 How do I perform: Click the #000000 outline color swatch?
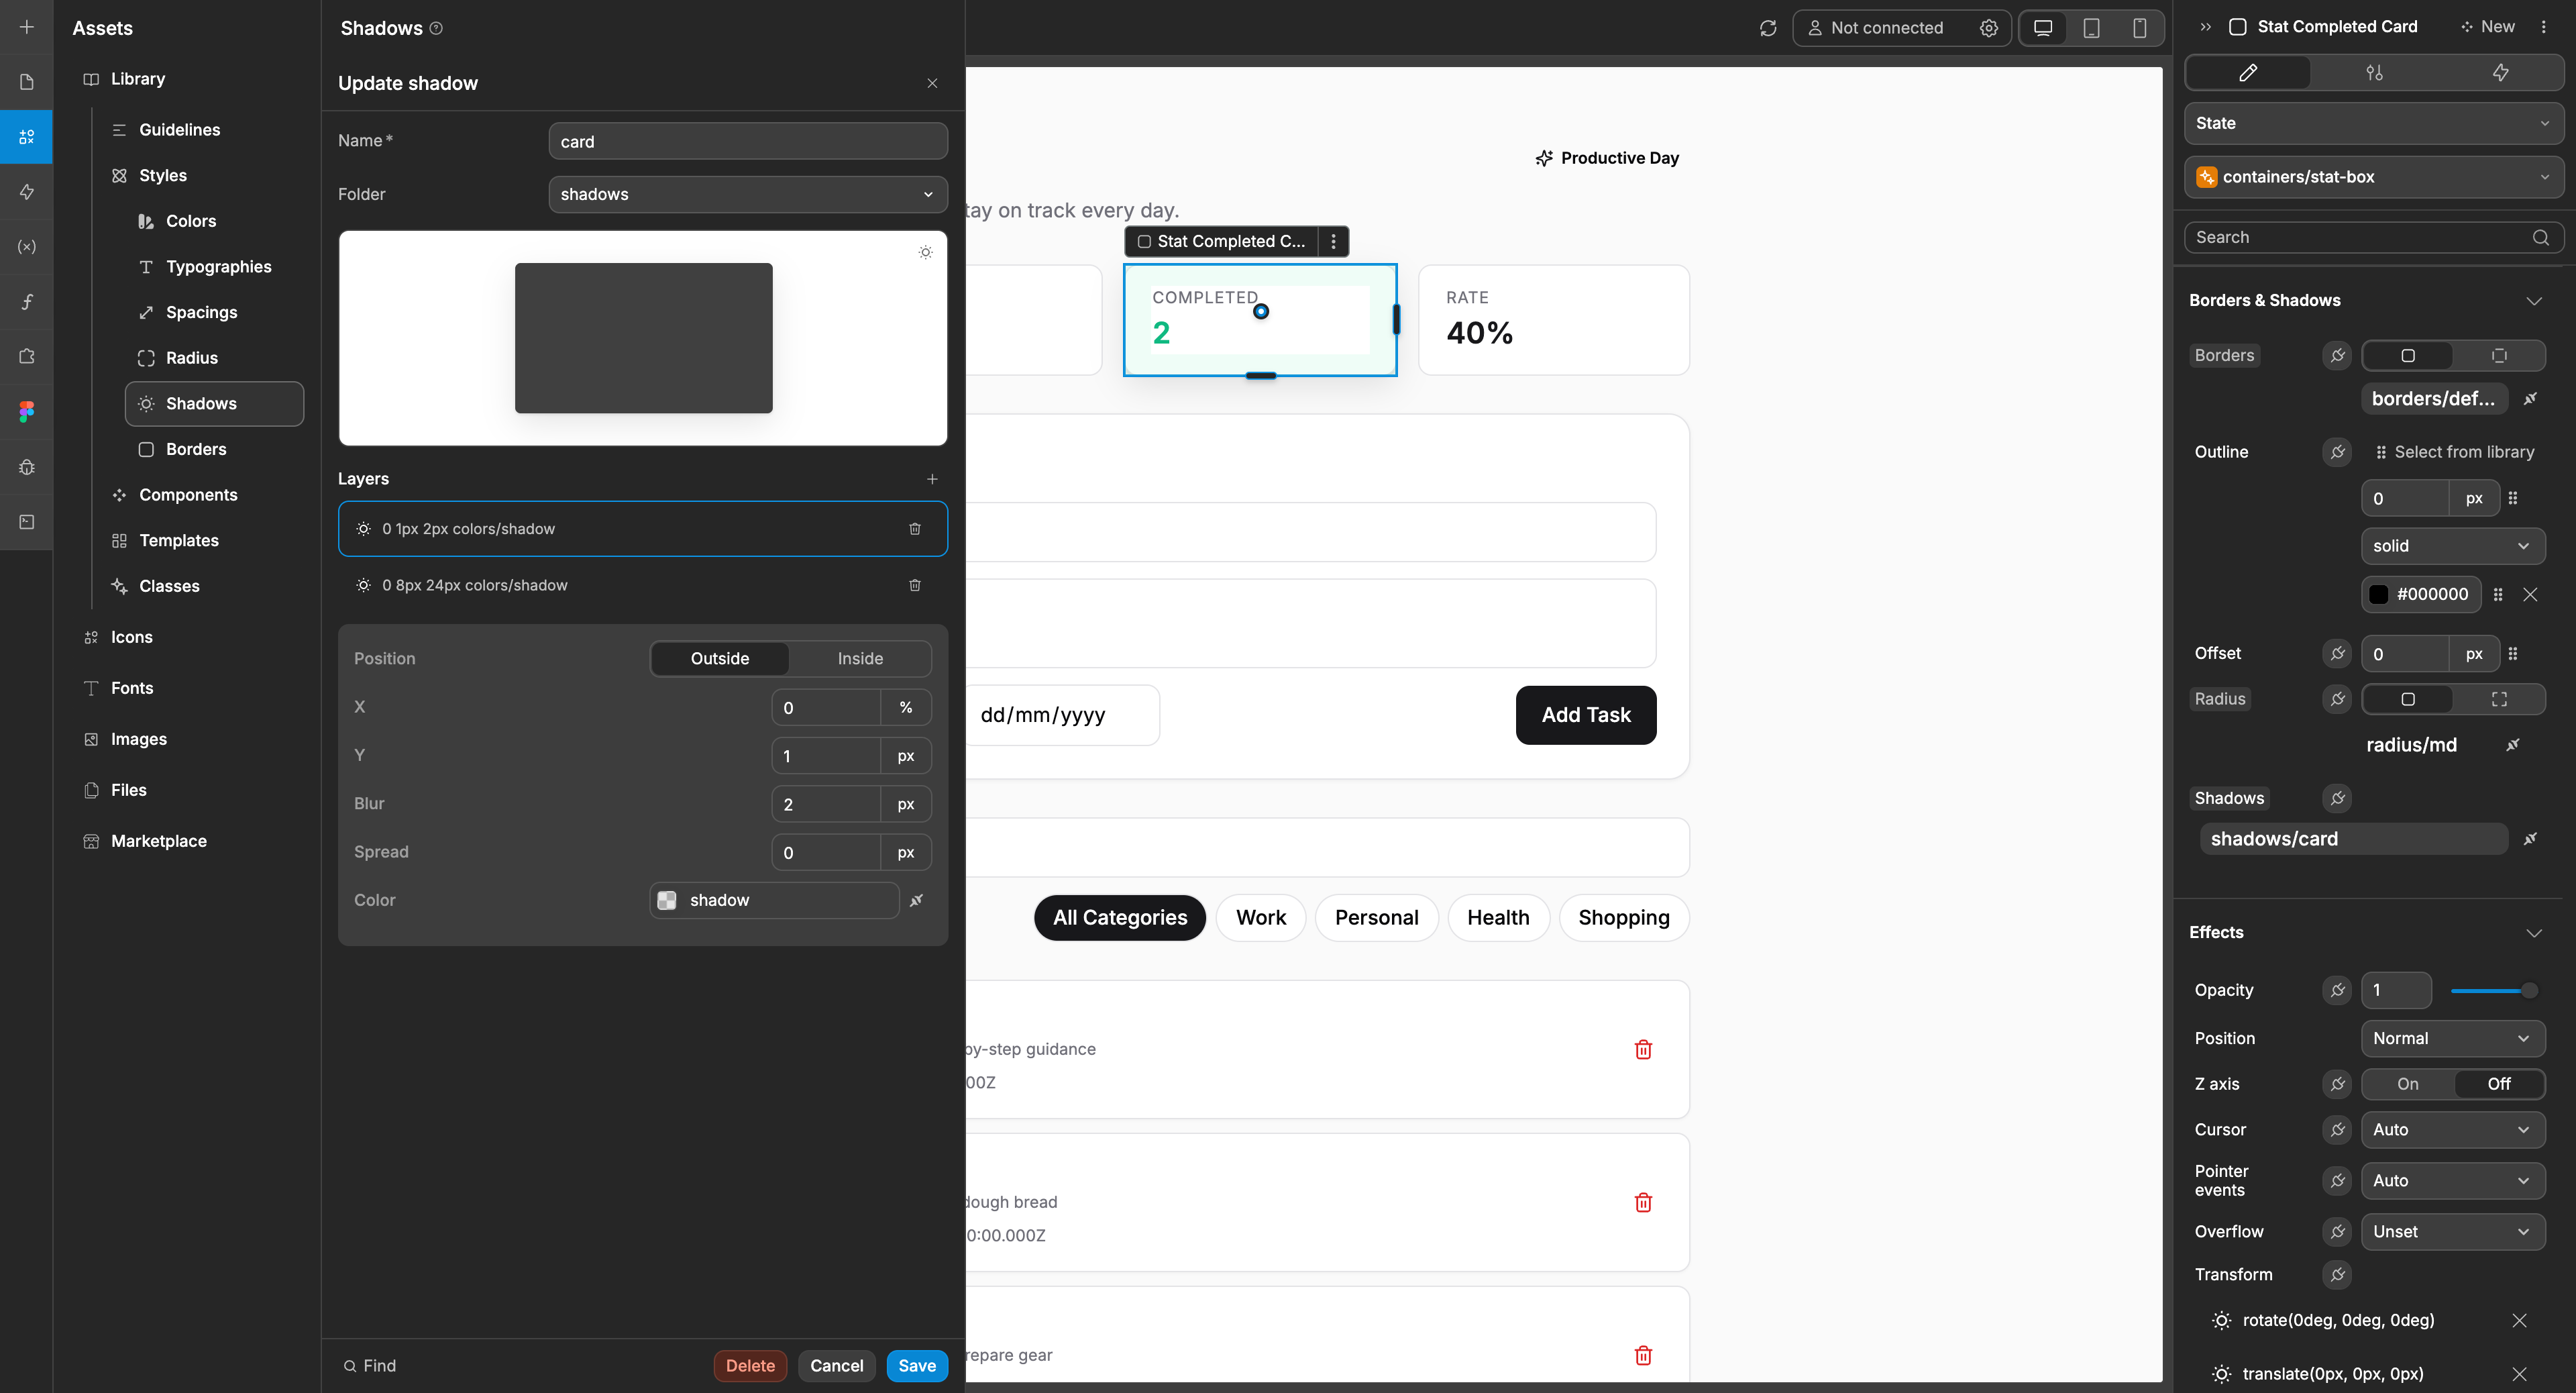pos(2379,594)
